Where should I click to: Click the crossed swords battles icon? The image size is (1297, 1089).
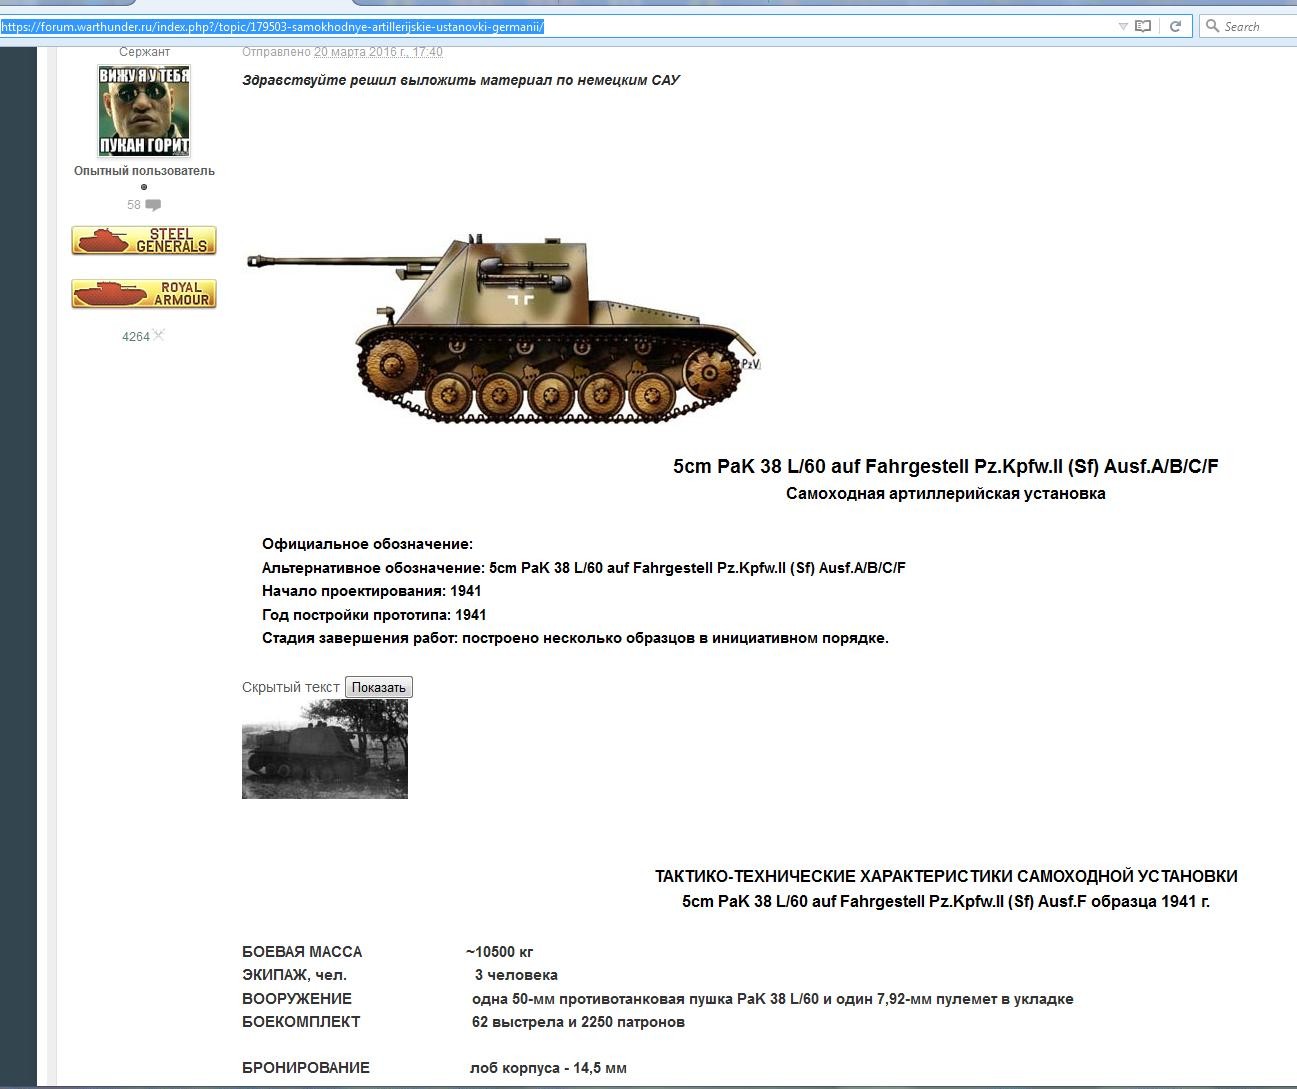[x=158, y=335]
